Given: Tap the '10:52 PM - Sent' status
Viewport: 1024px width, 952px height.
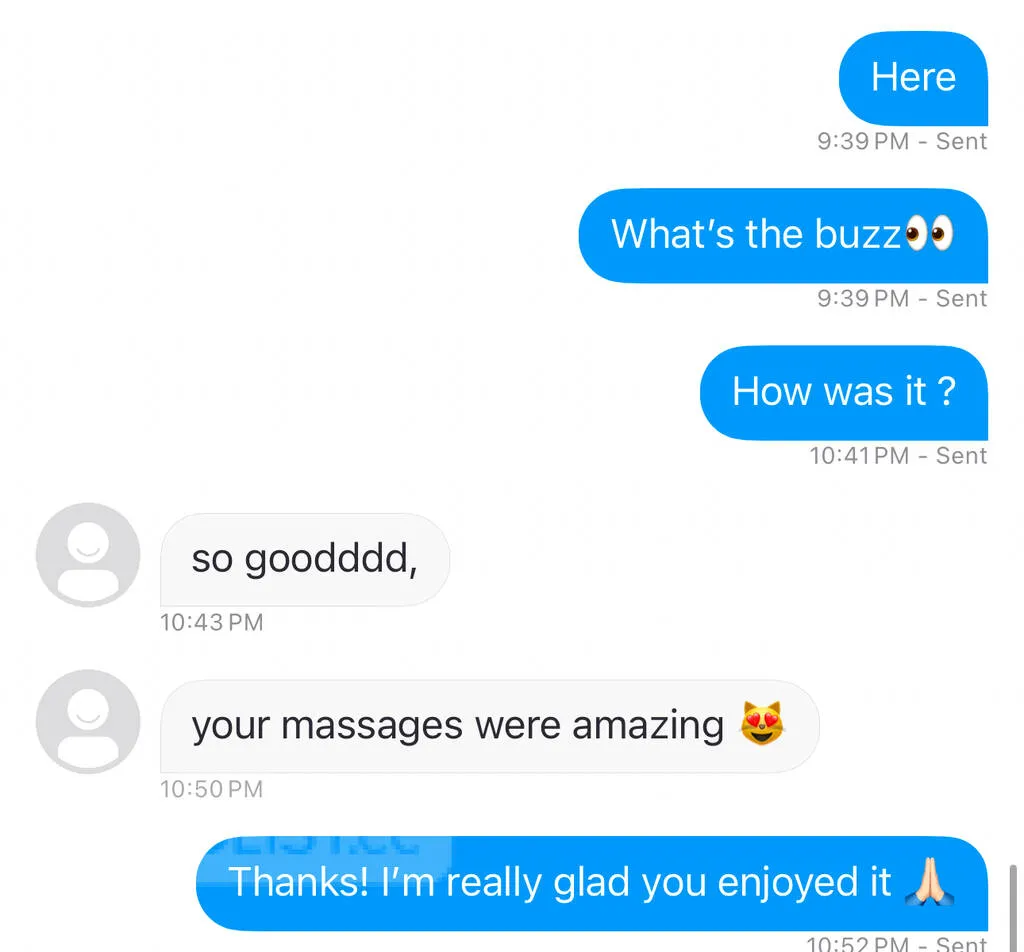Looking at the screenshot, I should coord(897,944).
